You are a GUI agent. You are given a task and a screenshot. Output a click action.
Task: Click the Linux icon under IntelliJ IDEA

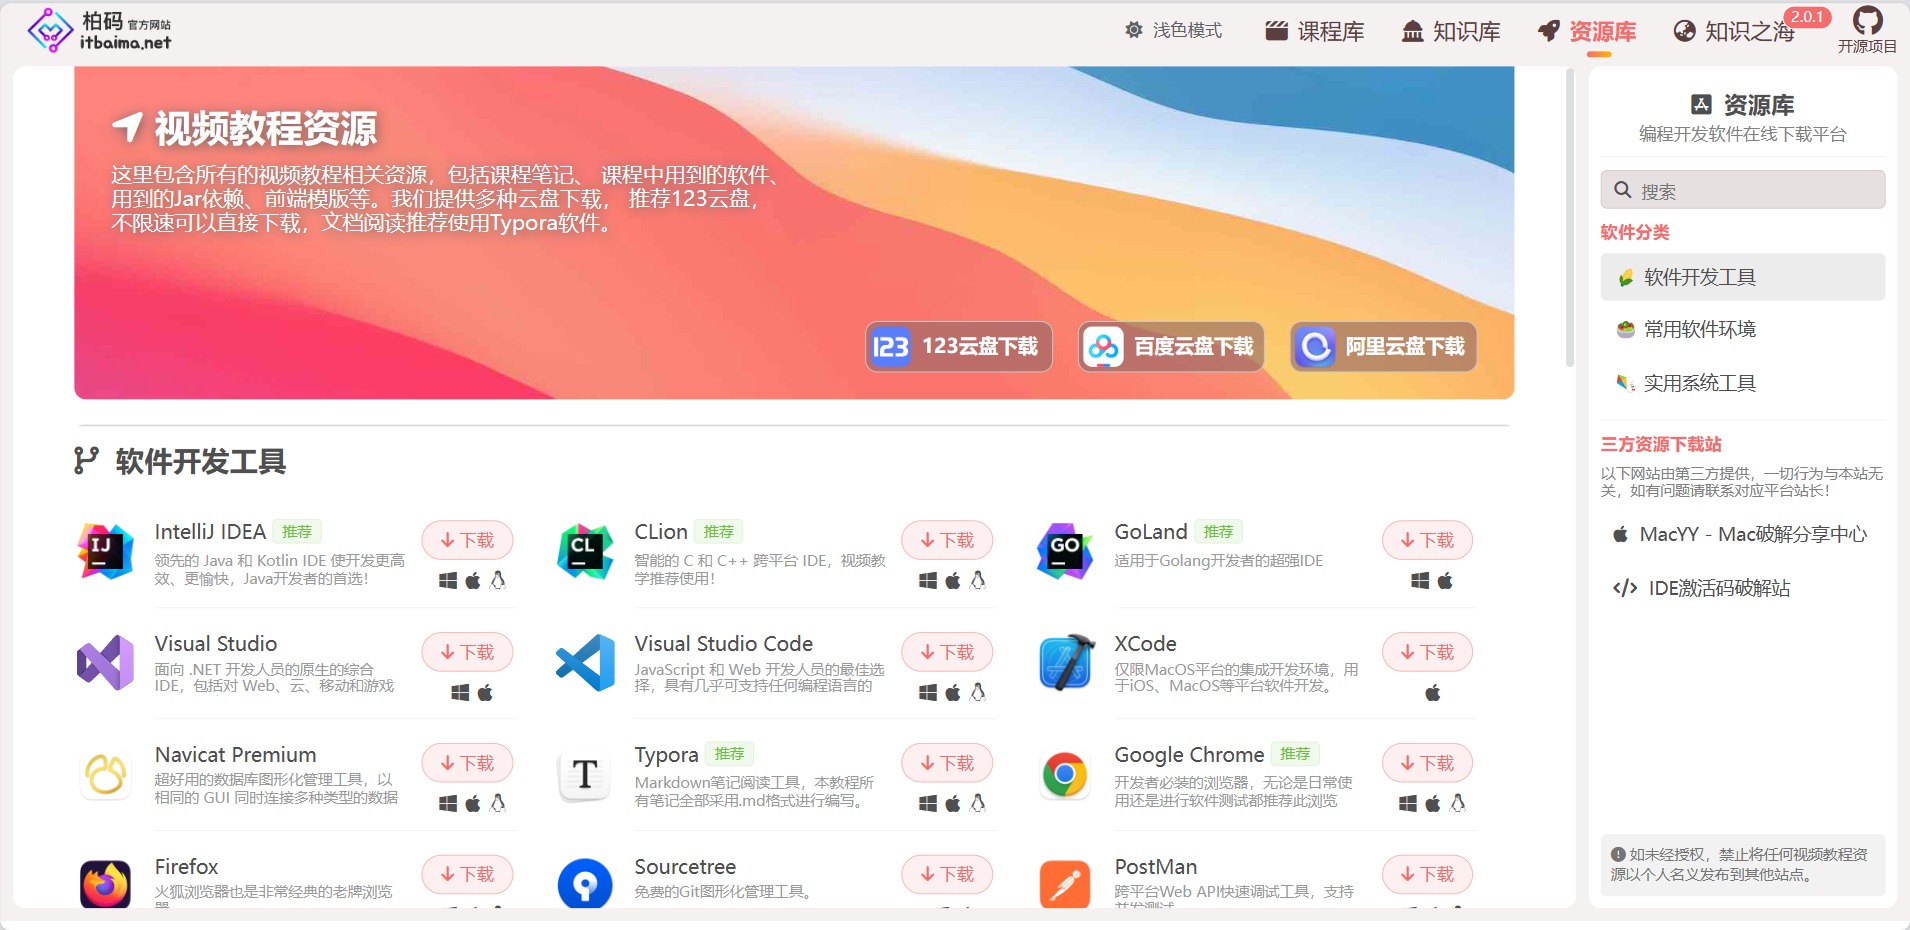pyautogui.click(x=498, y=580)
